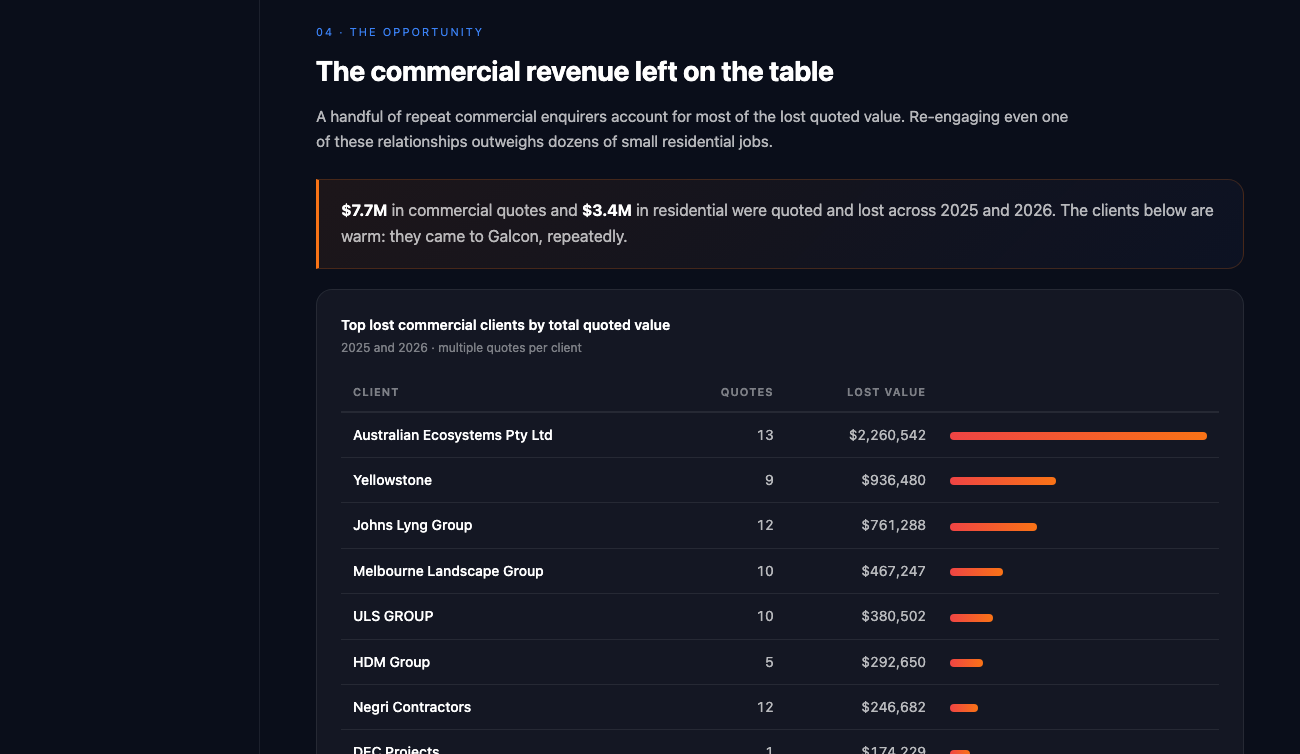Click lost value $380,502

coord(893,616)
